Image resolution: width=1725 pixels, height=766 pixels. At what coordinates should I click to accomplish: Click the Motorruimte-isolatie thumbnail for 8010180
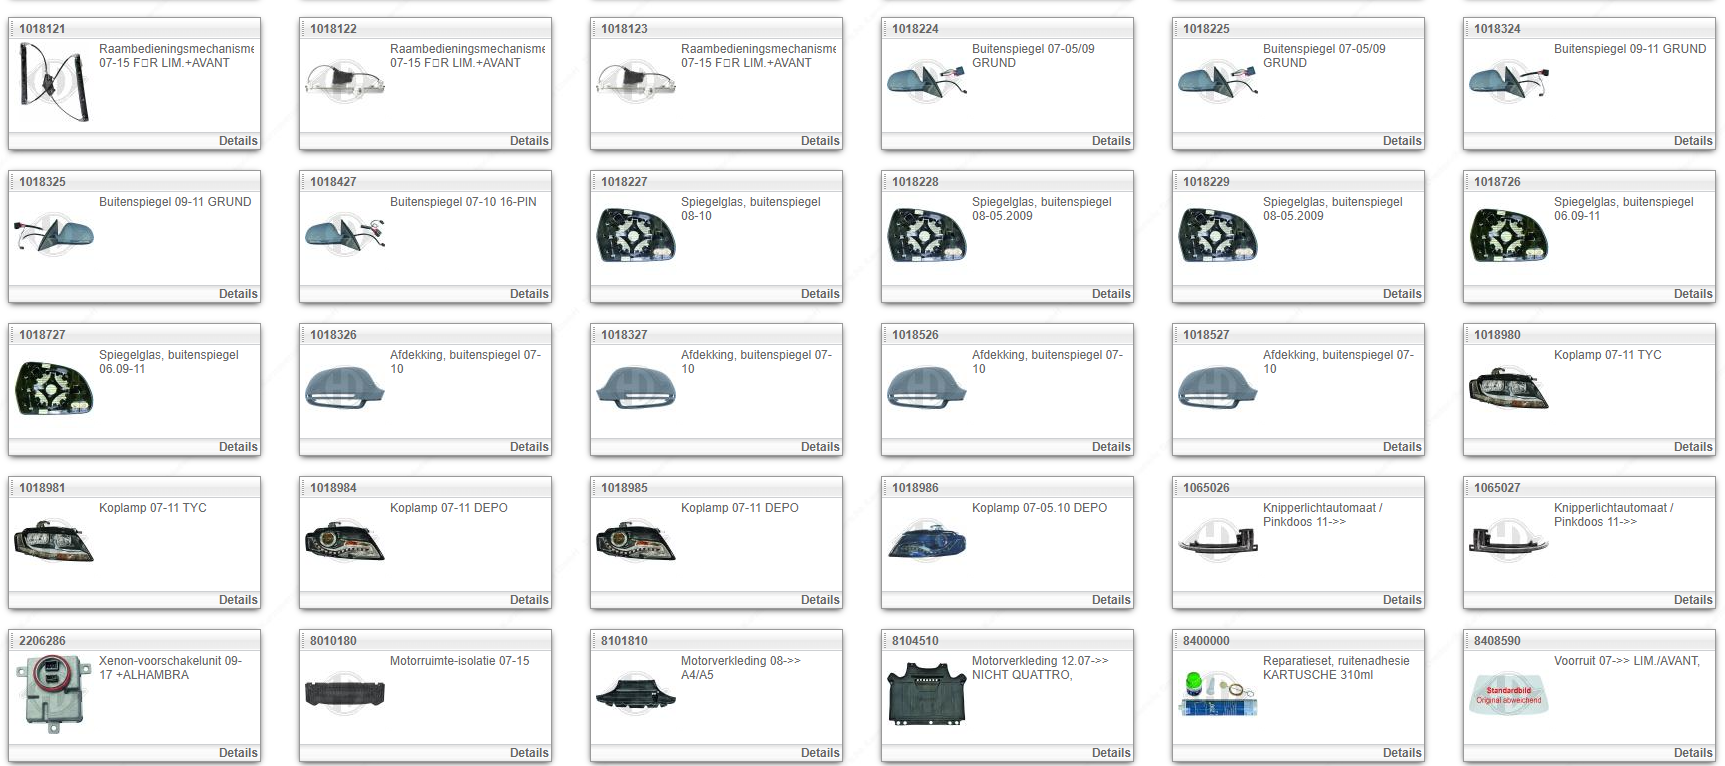(344, 692)
